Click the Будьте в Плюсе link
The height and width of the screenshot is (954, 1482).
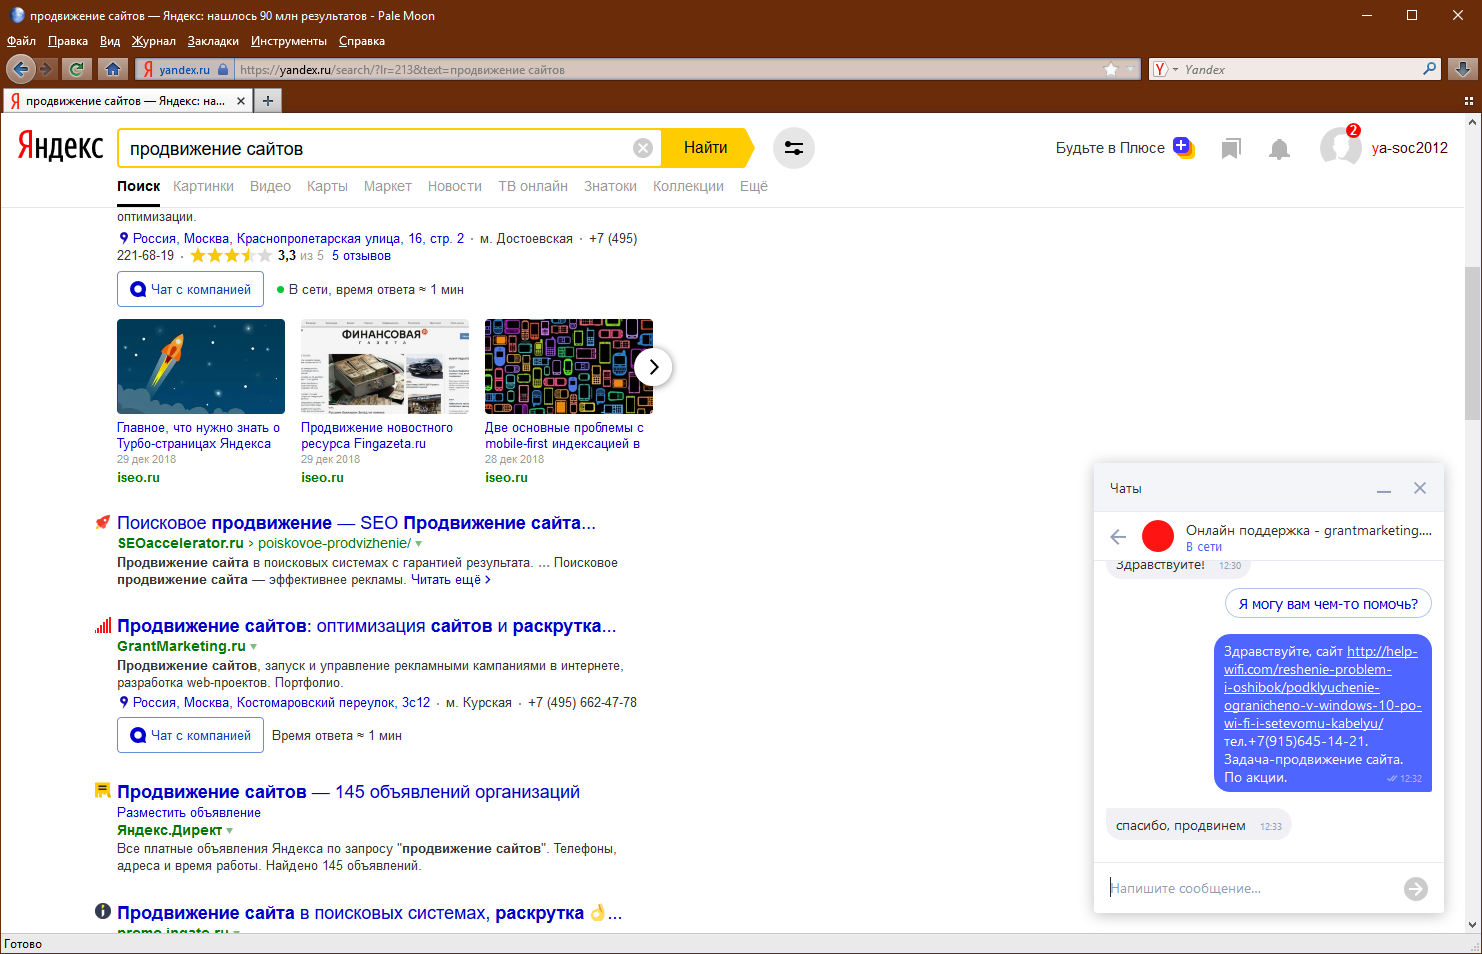pyautogui.click(x=1110, y=147)
